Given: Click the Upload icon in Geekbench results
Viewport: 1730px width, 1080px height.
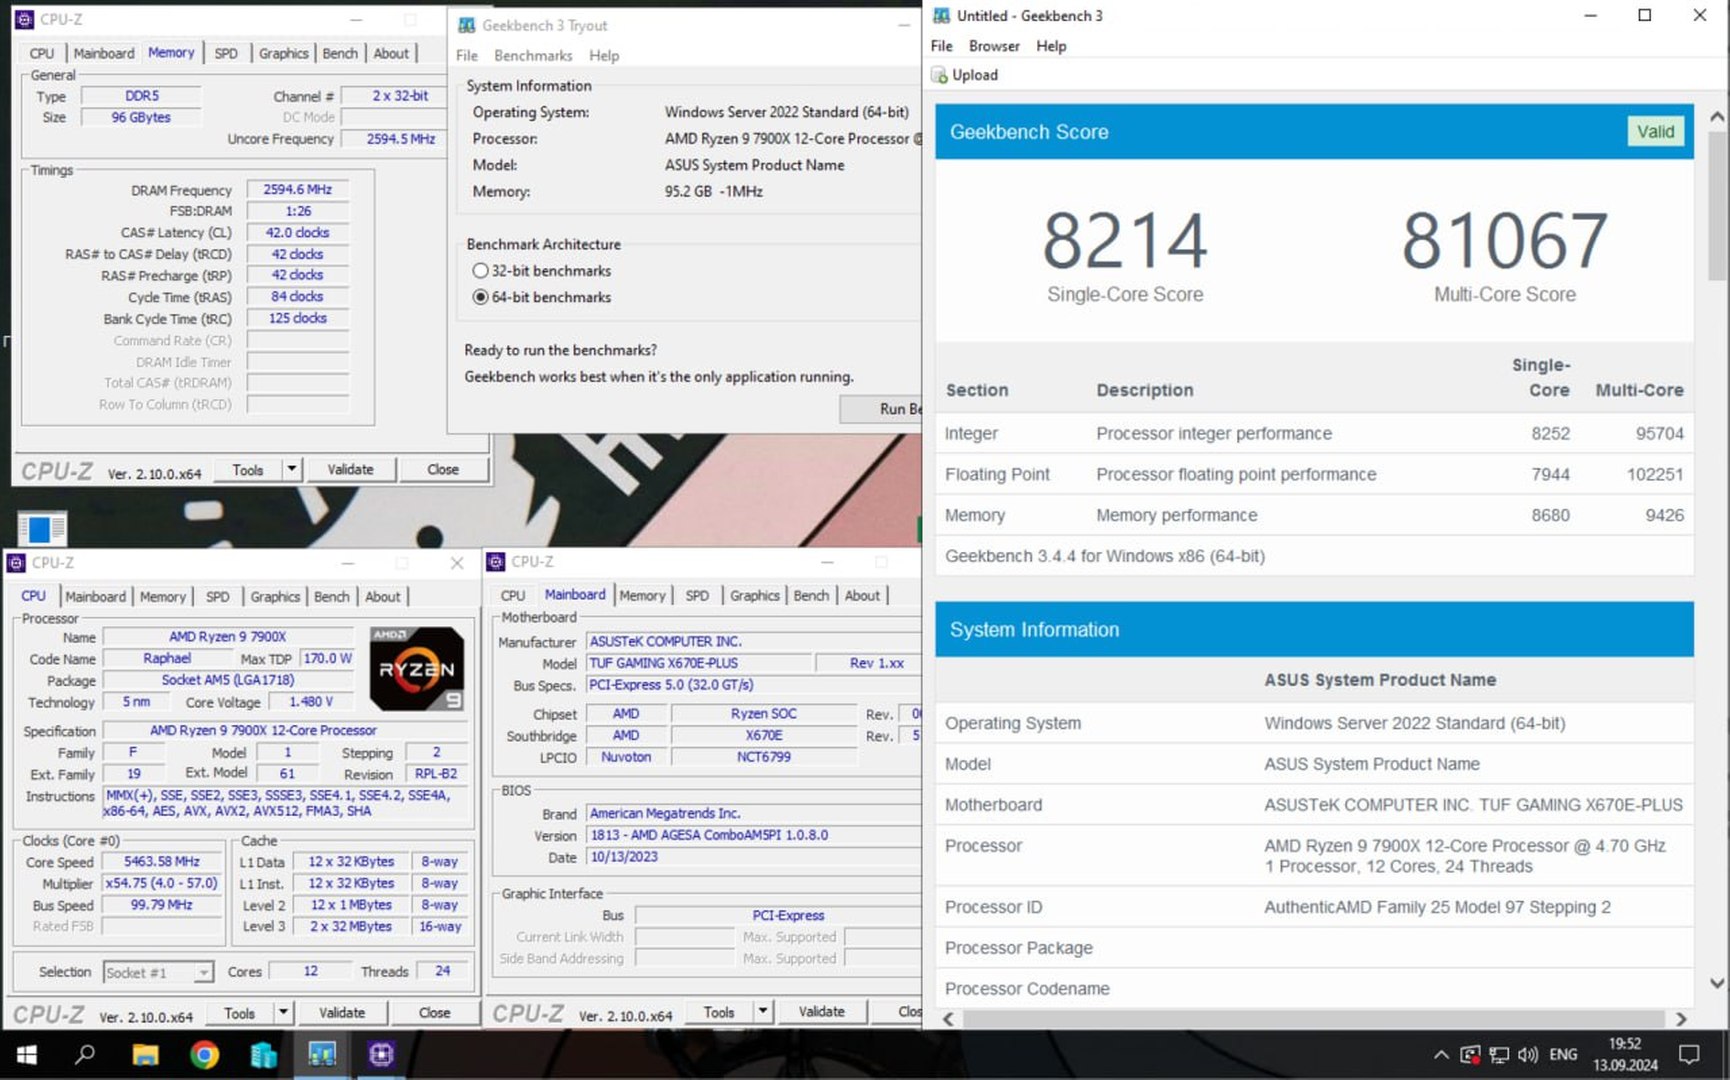Looking at the screenshot, I should [x=939, y=75].
